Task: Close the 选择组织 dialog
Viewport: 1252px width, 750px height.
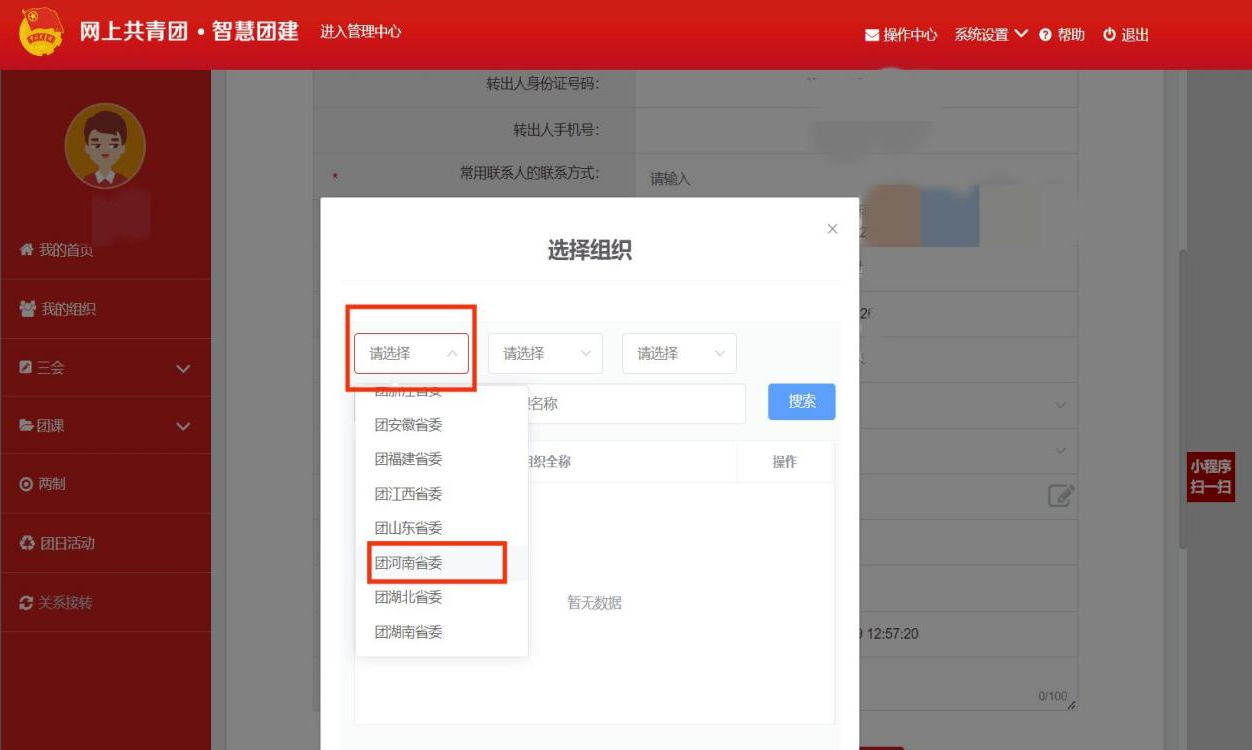Action: [x=832, y=229]
